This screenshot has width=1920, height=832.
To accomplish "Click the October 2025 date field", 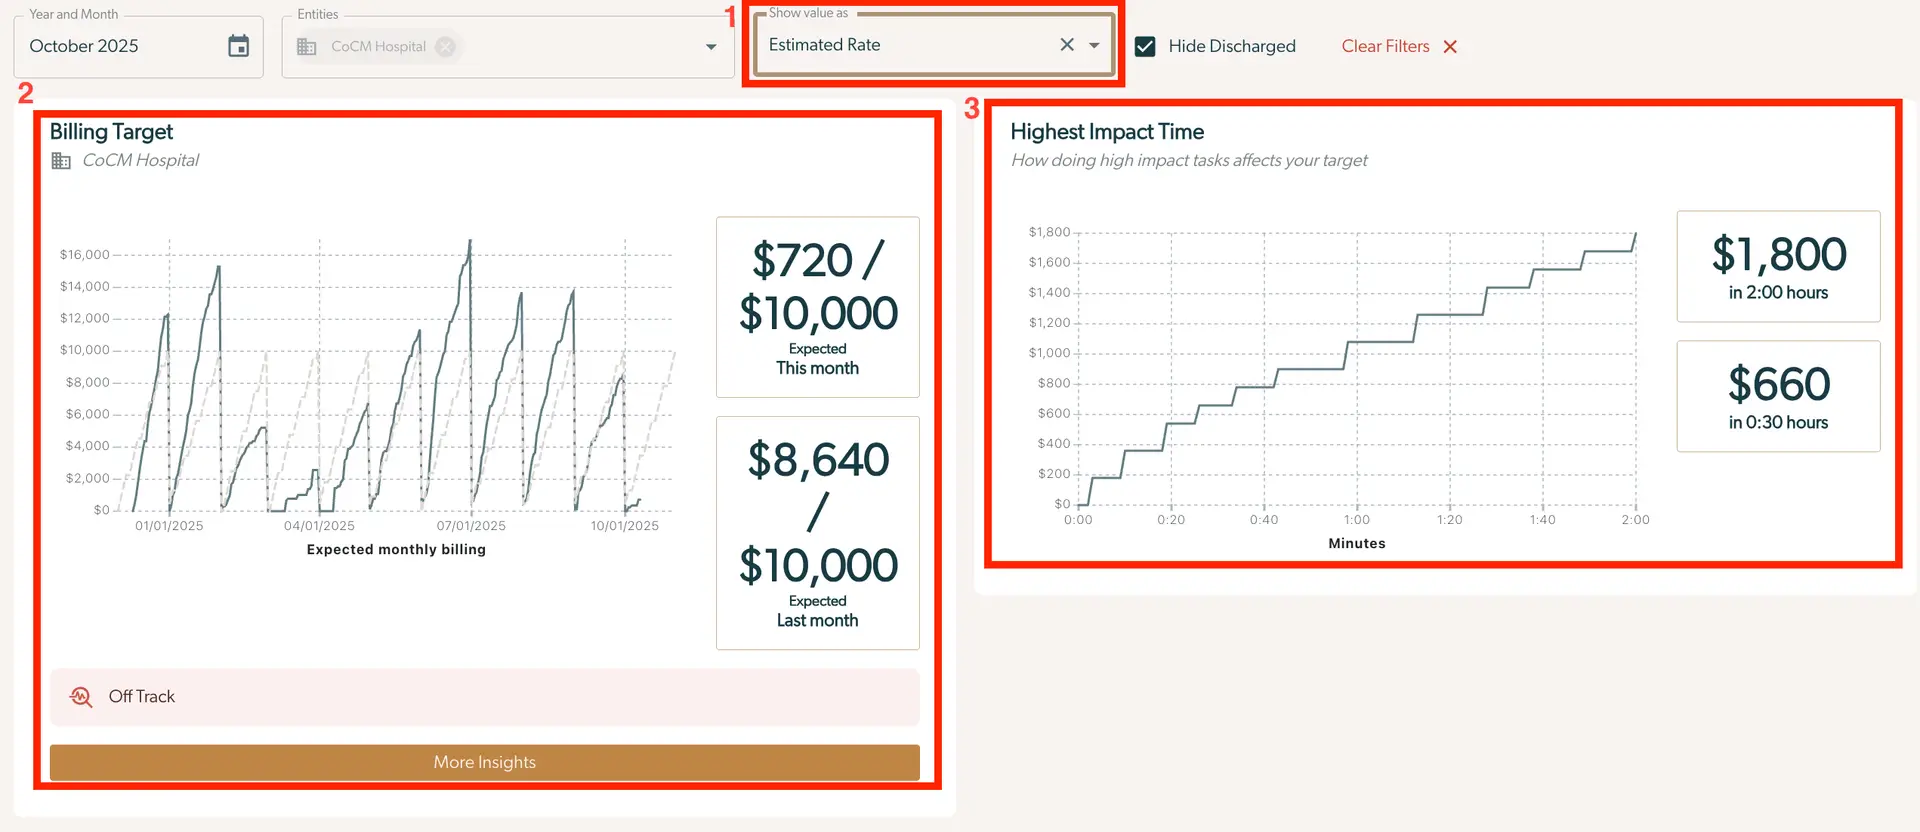I will tap(138, 46).
